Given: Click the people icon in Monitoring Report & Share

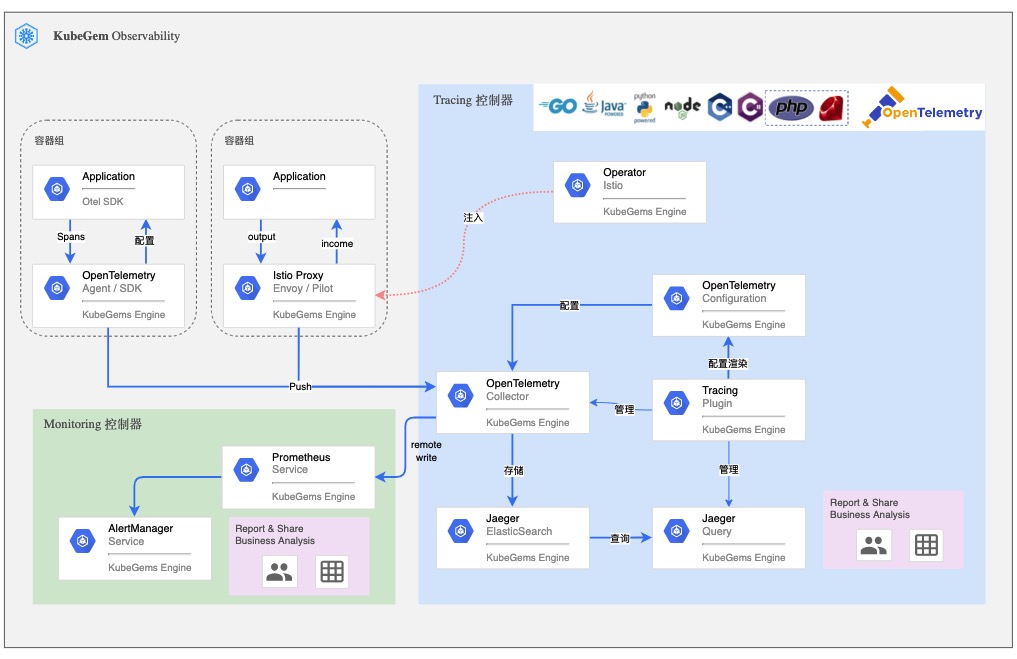Looking at the screenshot, I should click(x=280, y=571).
